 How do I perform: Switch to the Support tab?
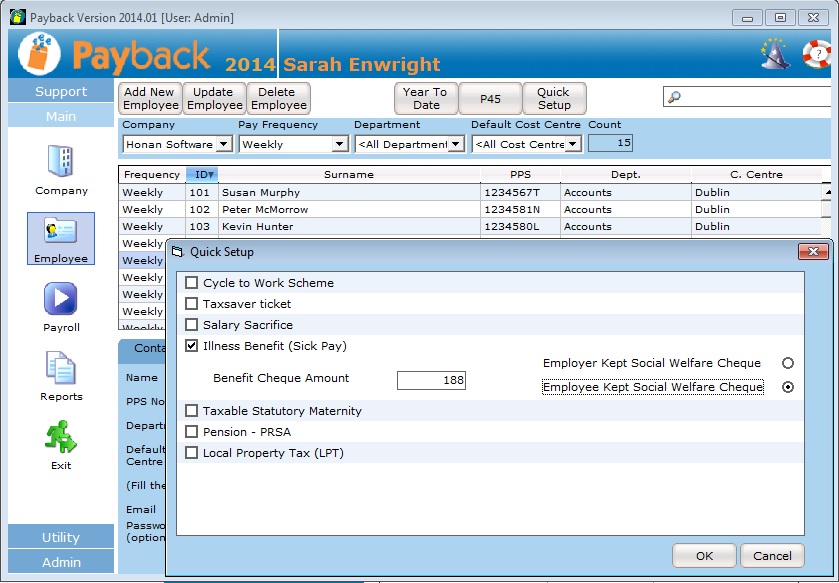click(x=61, y=91)
